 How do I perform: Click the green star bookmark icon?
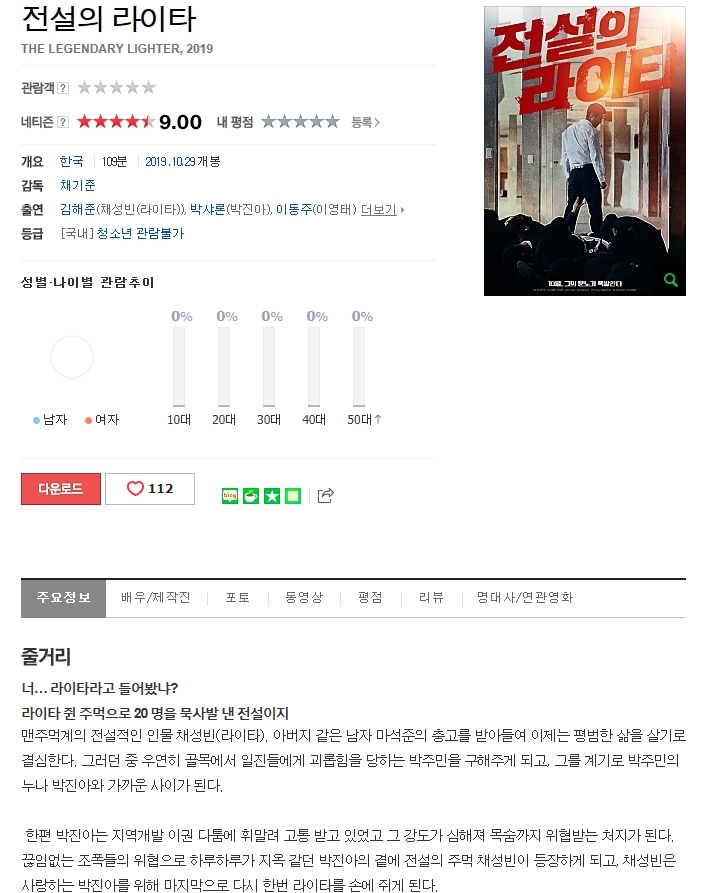(x=272, y=496)
